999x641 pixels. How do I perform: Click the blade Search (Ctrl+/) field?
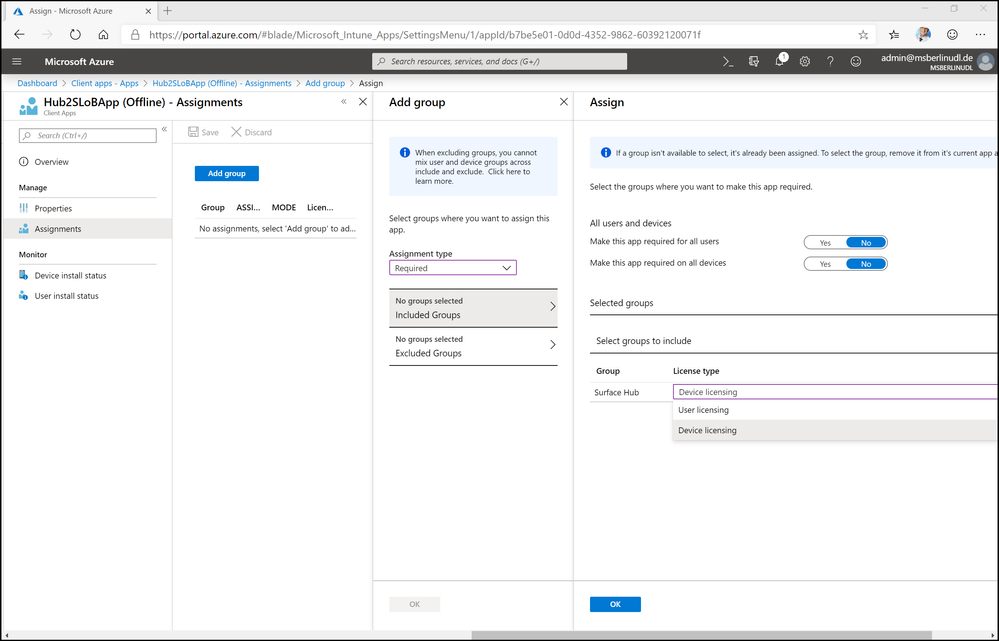coord(88,135)
